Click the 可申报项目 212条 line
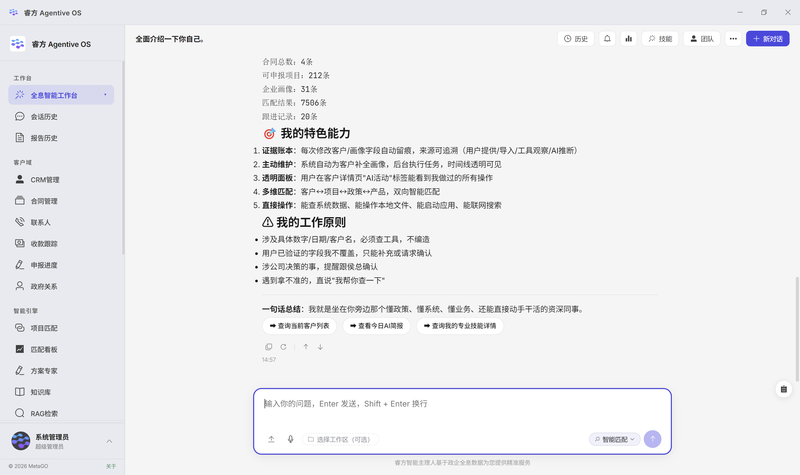 coord(296,76)
